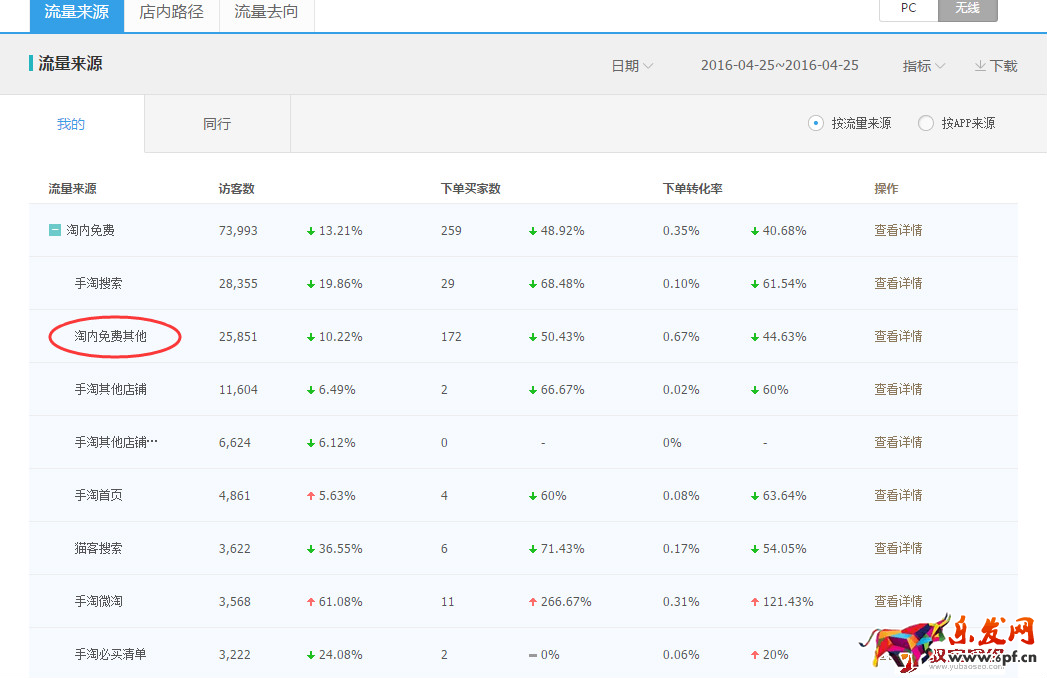View details for 淘内免费其他 row
Viewport: 1047px width, 678px height.
click(x=898, y=337)
